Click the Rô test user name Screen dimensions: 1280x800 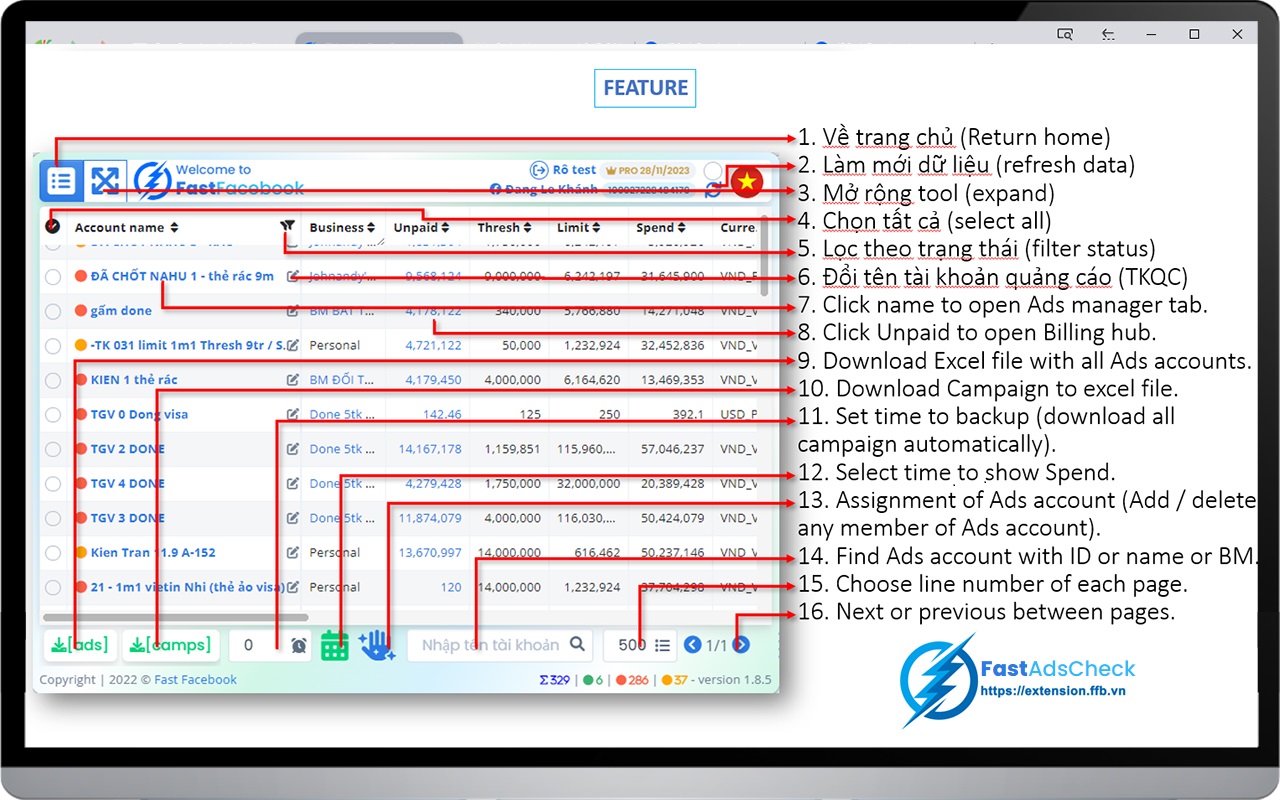[x=574, y=170]
